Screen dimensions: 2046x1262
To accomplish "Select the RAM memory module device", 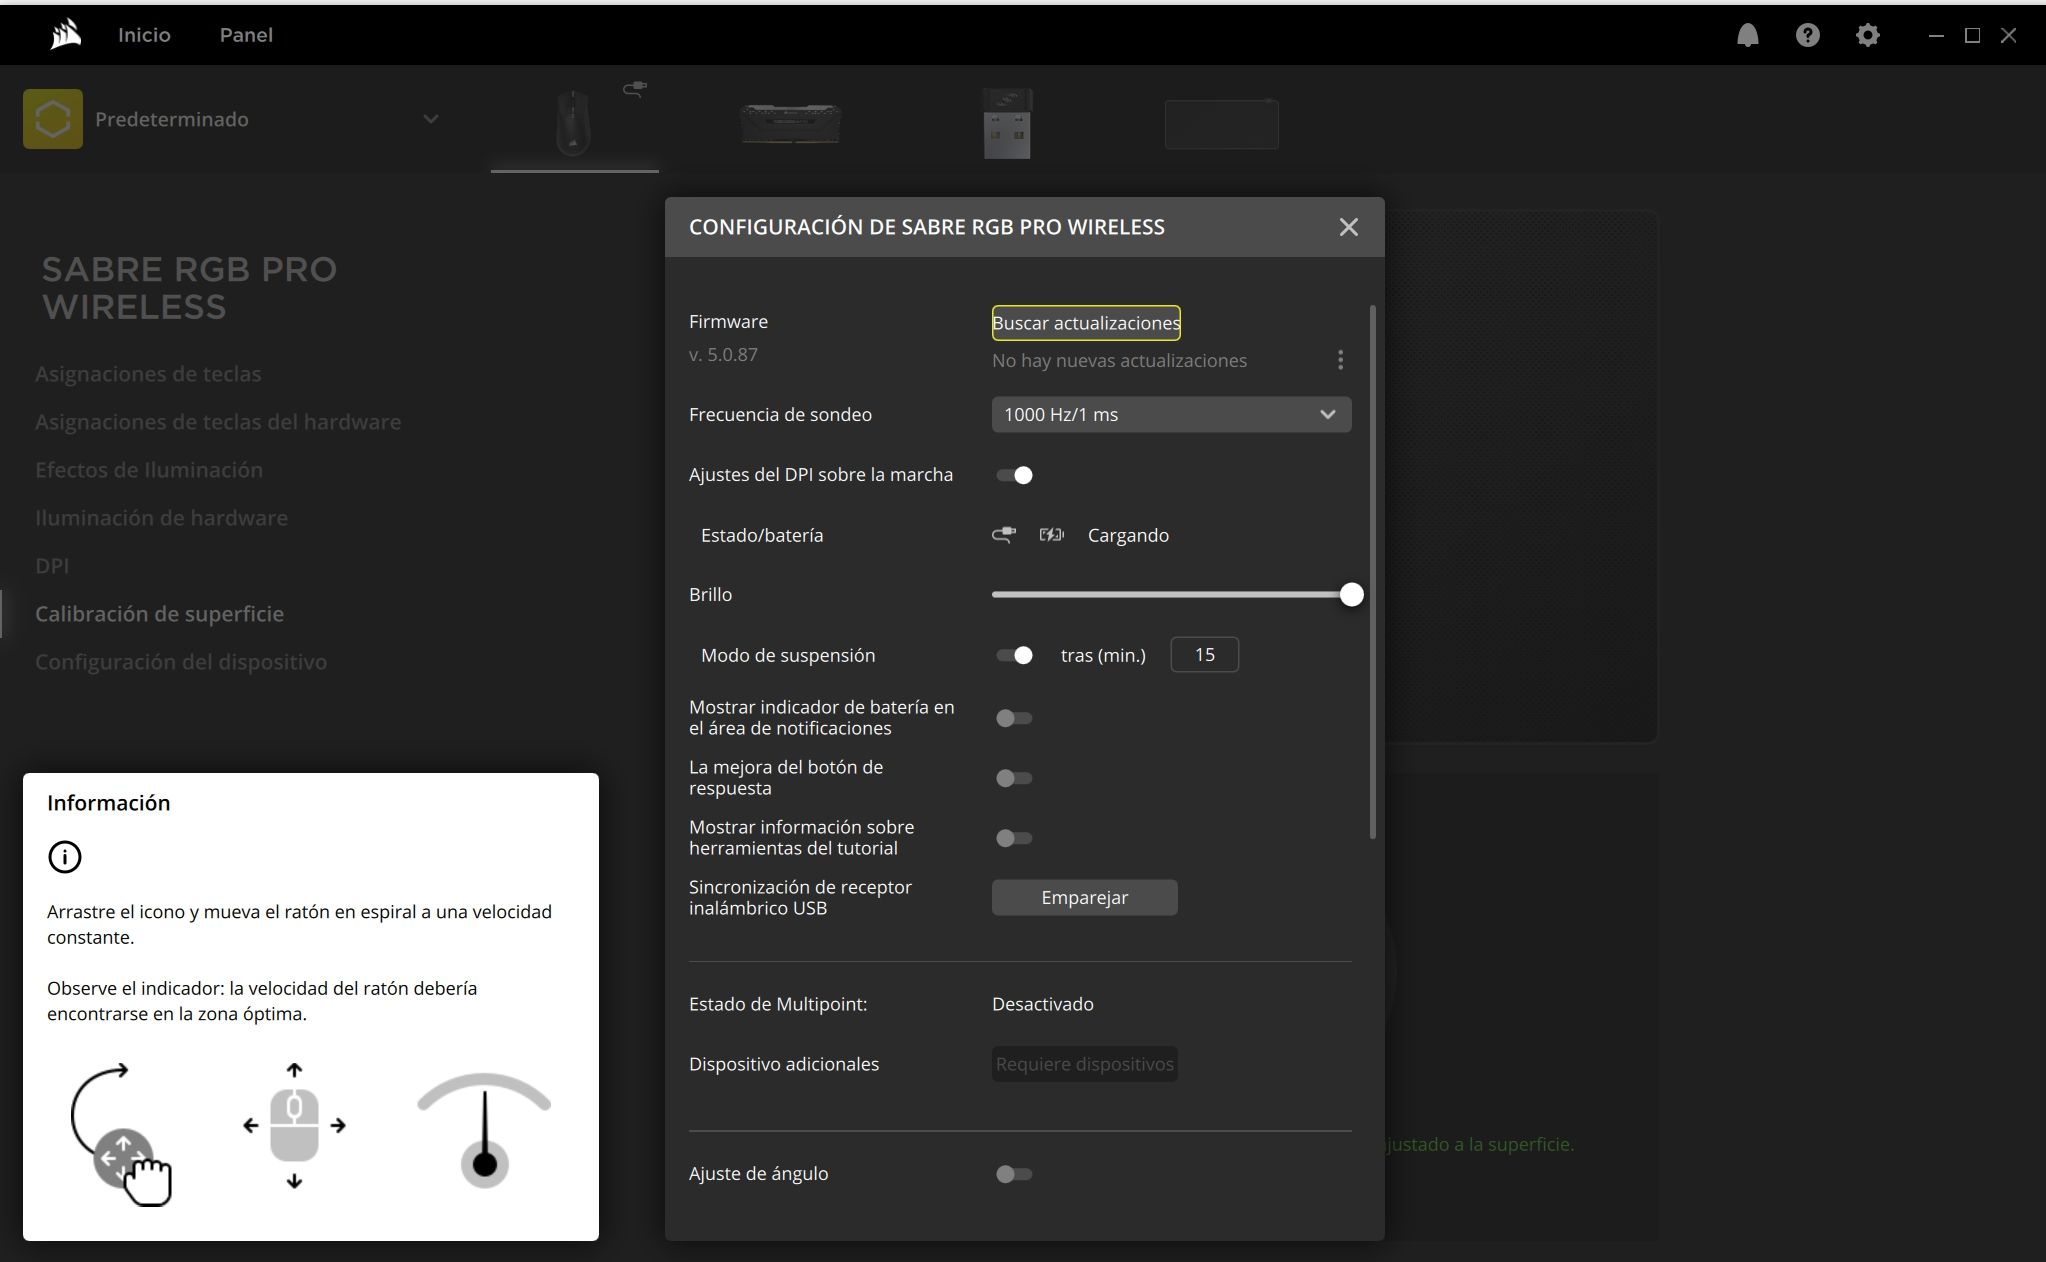I will pos(790,124).
